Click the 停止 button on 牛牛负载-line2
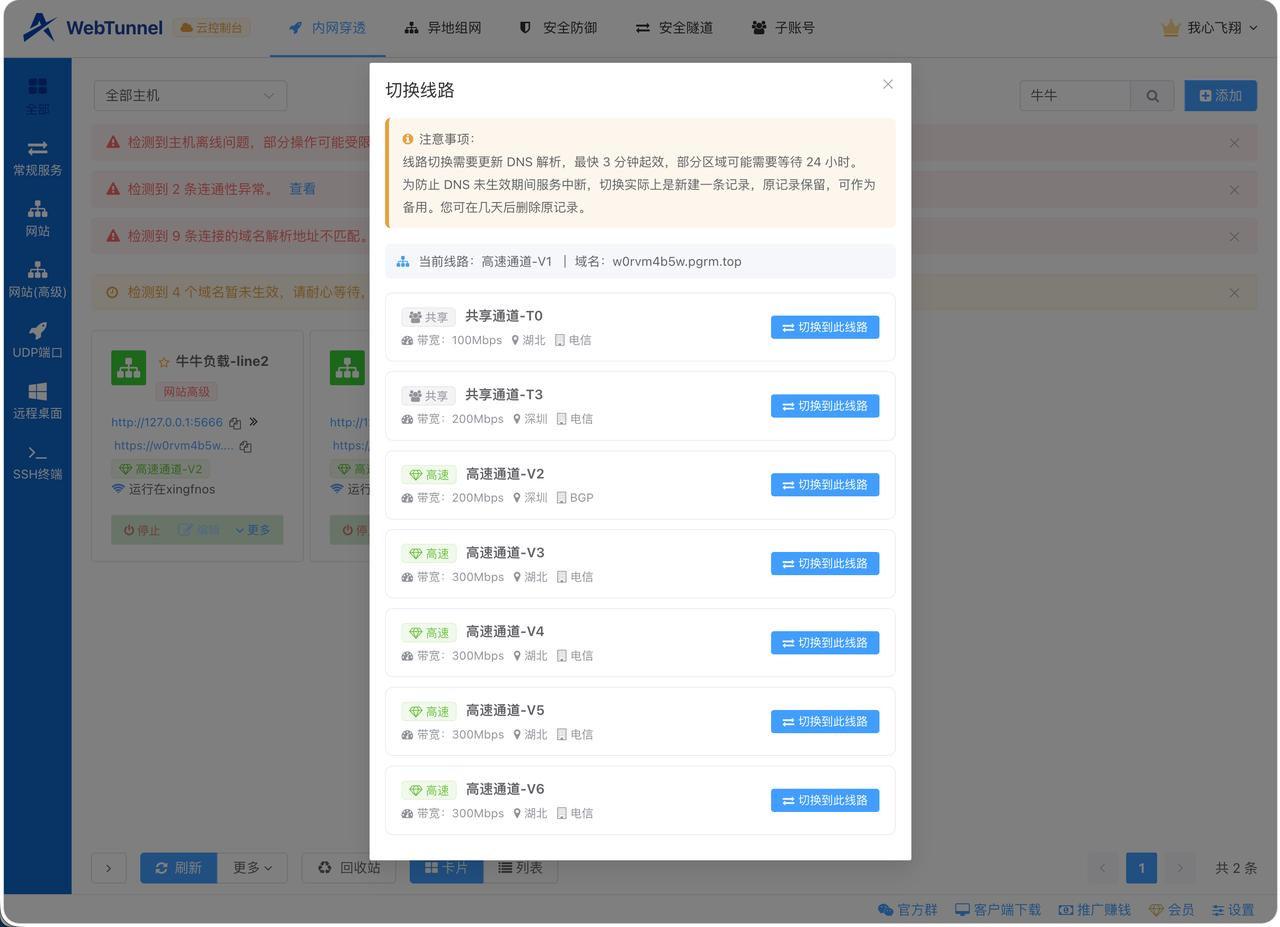The height and width of the screenshot is (927, 1280). pos(141,530)
